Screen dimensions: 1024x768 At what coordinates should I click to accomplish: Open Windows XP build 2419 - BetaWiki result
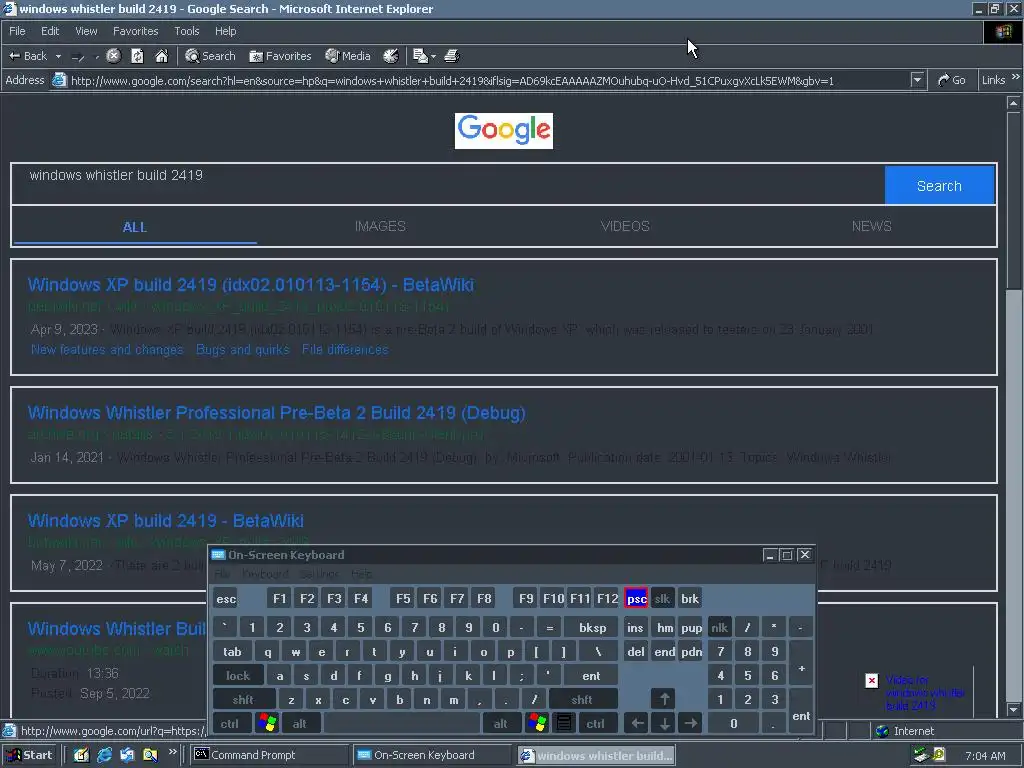[165, 520]
